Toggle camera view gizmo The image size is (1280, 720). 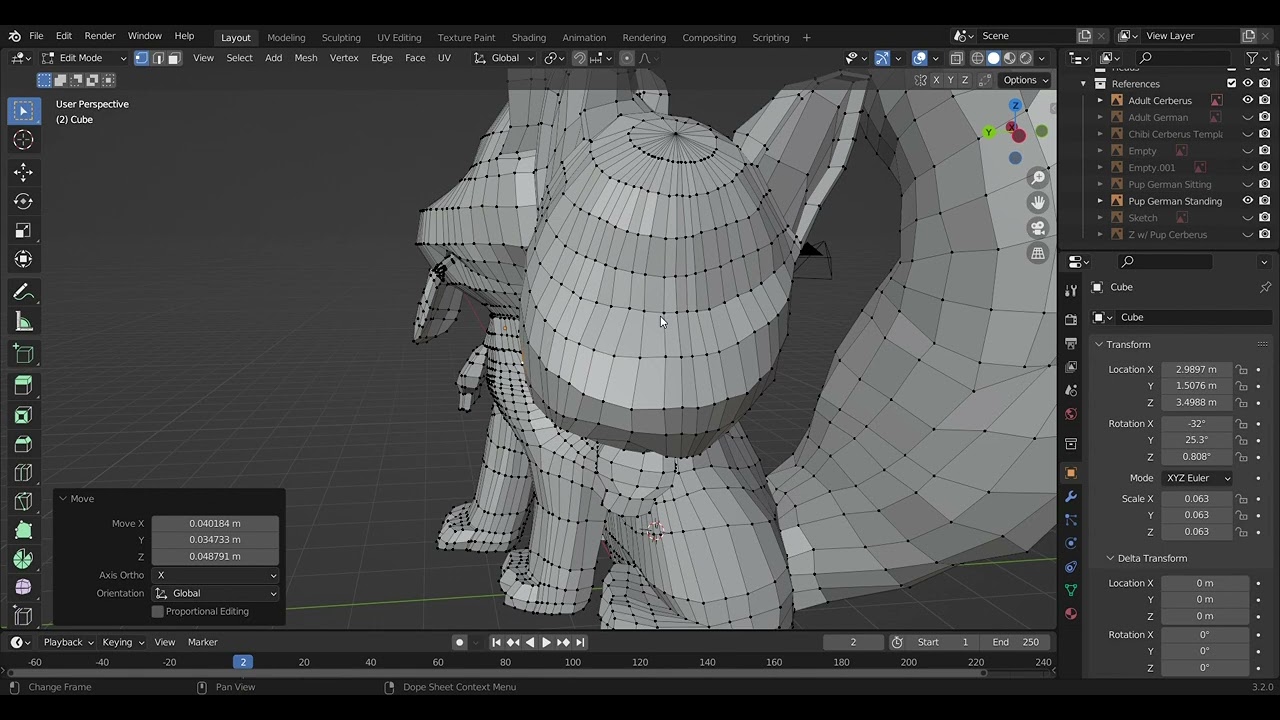(1038, 228)
